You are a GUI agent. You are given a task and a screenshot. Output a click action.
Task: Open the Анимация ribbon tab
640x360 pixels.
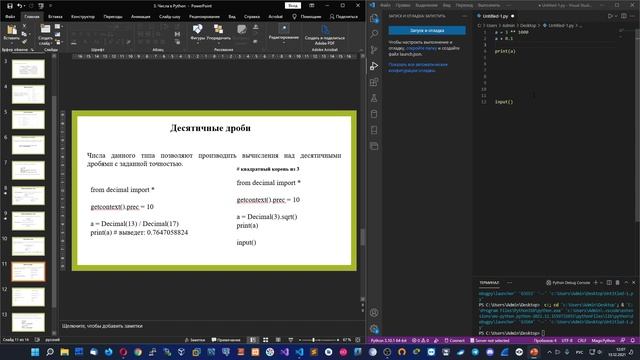(141, 17)
